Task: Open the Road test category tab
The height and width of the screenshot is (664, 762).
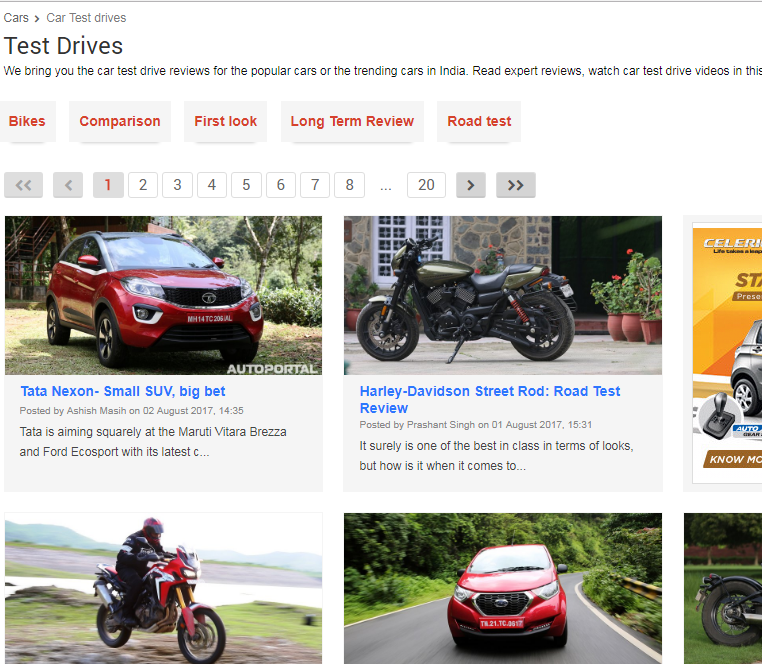Action: [479, 121]
